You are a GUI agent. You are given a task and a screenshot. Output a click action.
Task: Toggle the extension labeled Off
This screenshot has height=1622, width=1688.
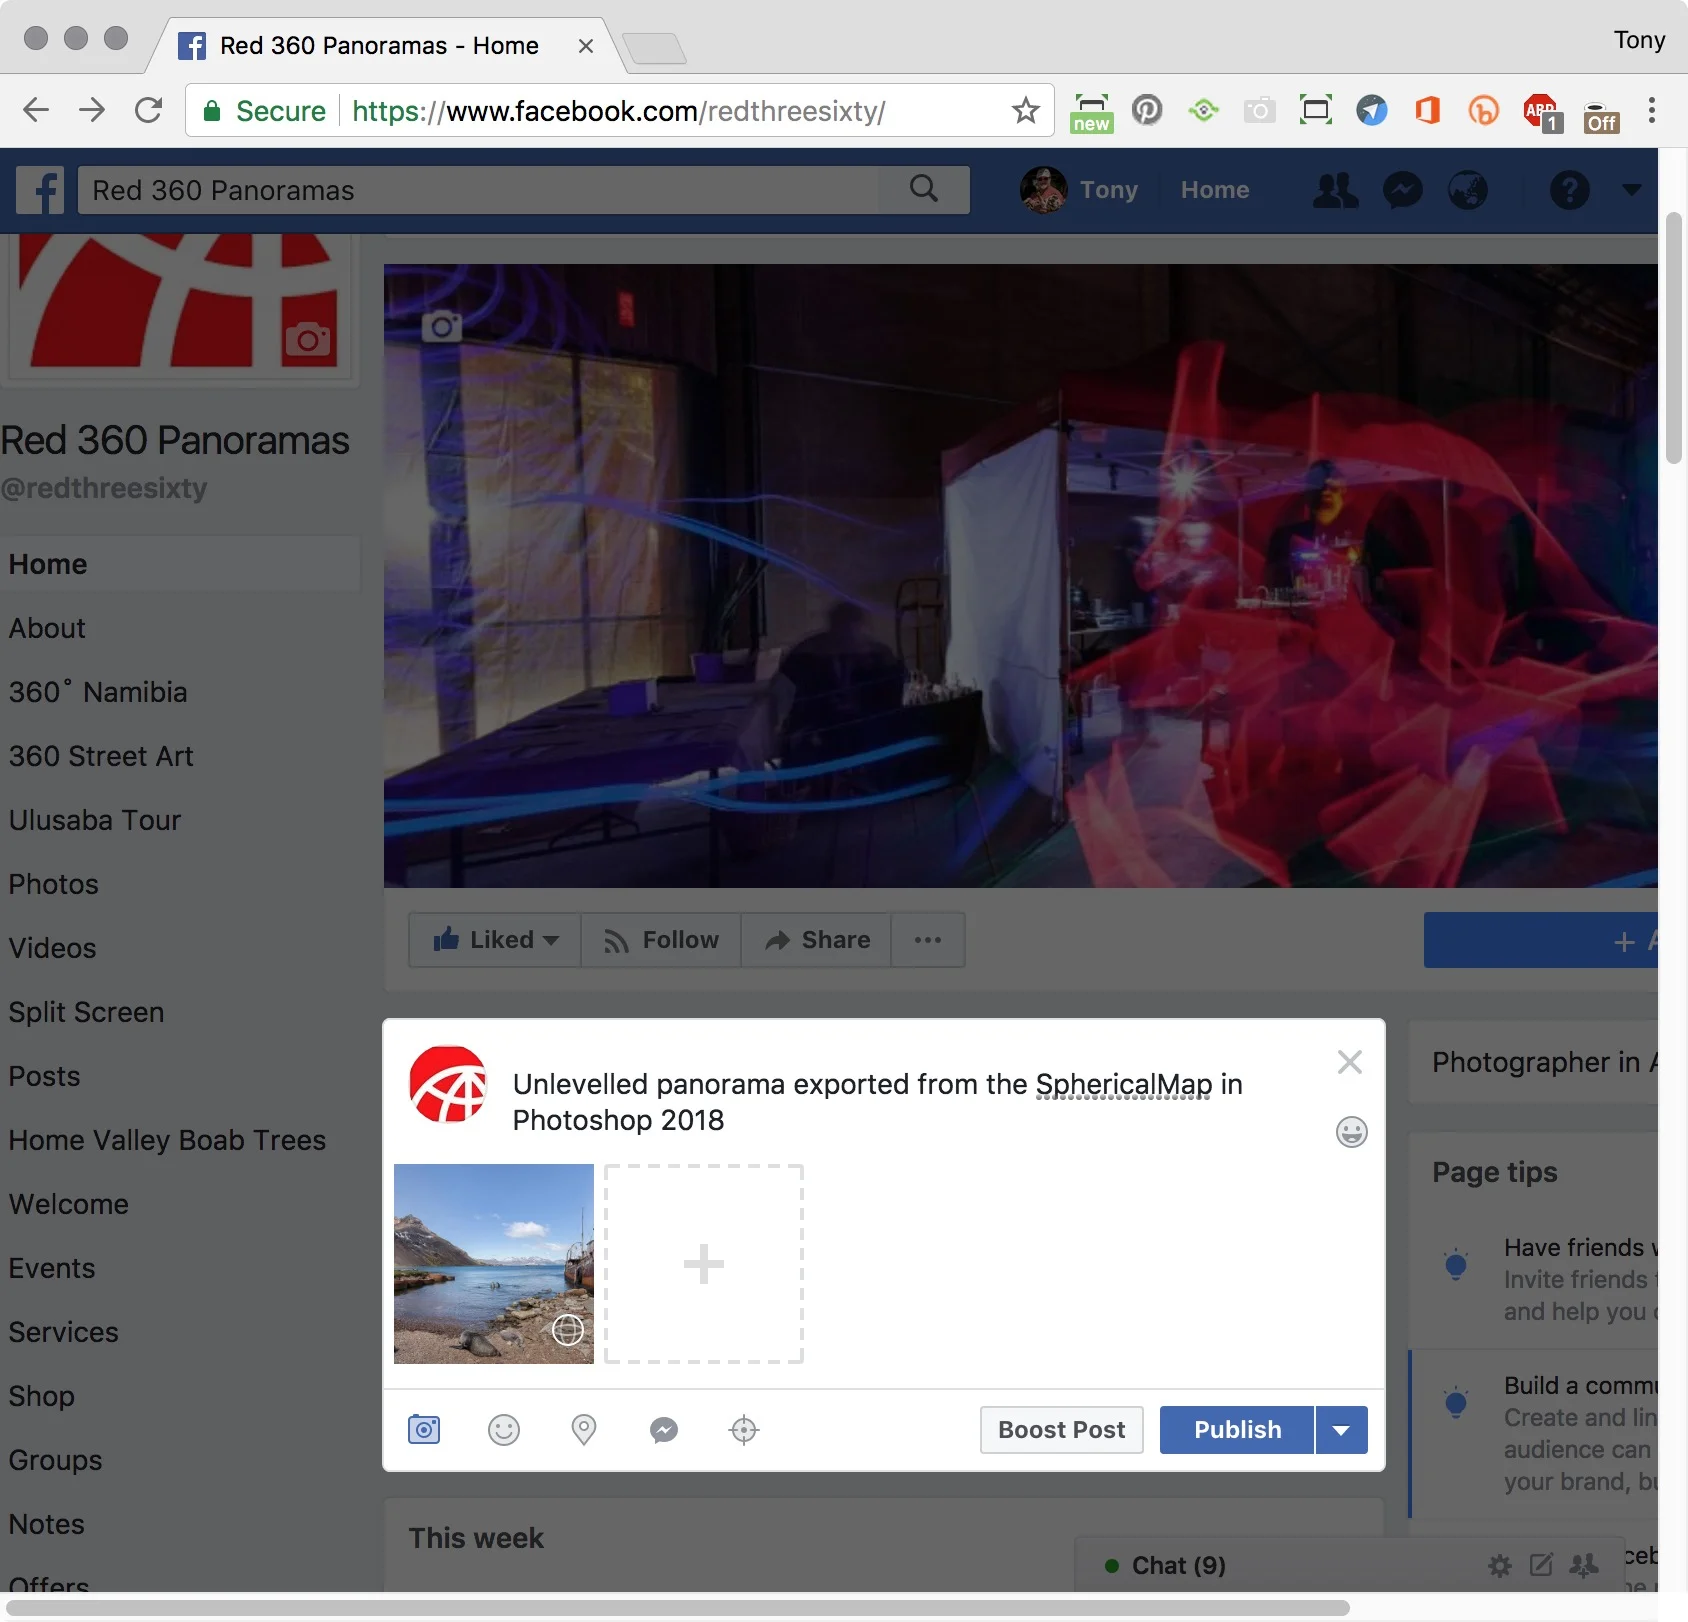point(1601,116)
